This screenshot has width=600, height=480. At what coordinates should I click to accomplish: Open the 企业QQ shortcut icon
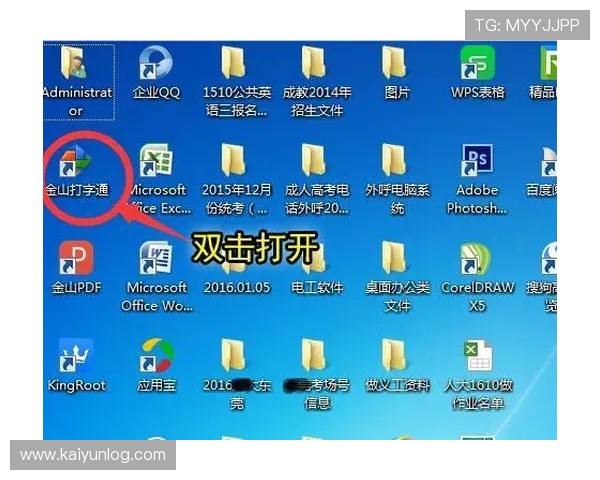(x=156, y=63)
